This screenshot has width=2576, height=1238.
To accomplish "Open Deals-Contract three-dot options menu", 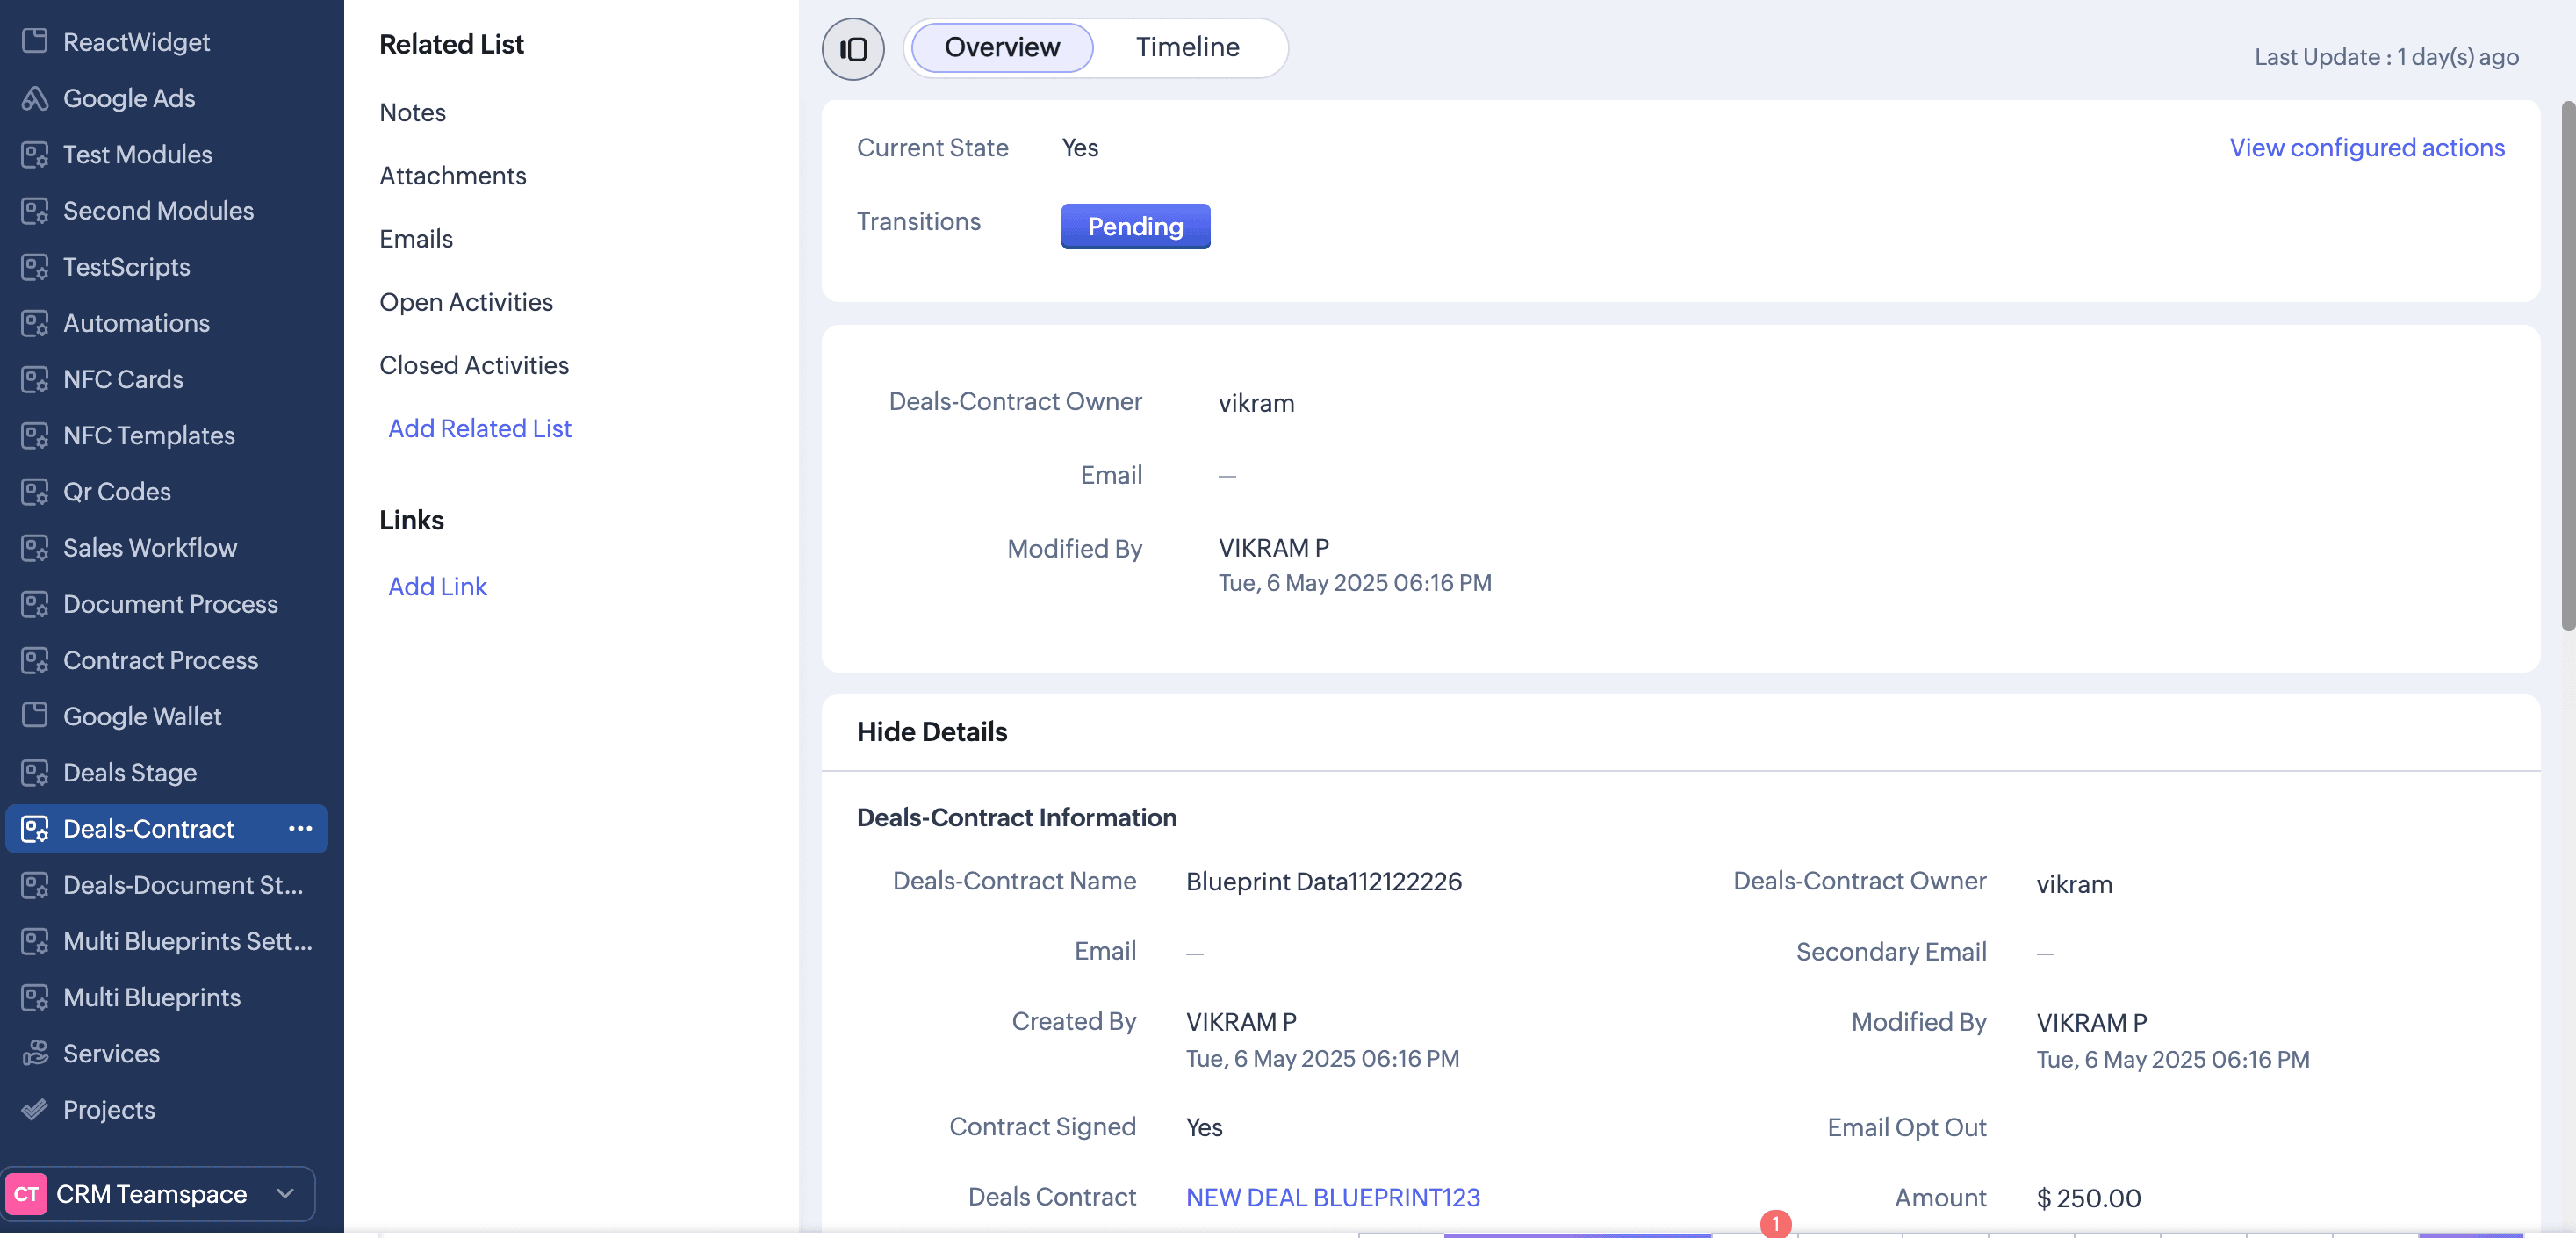I will tap(300, 828).
